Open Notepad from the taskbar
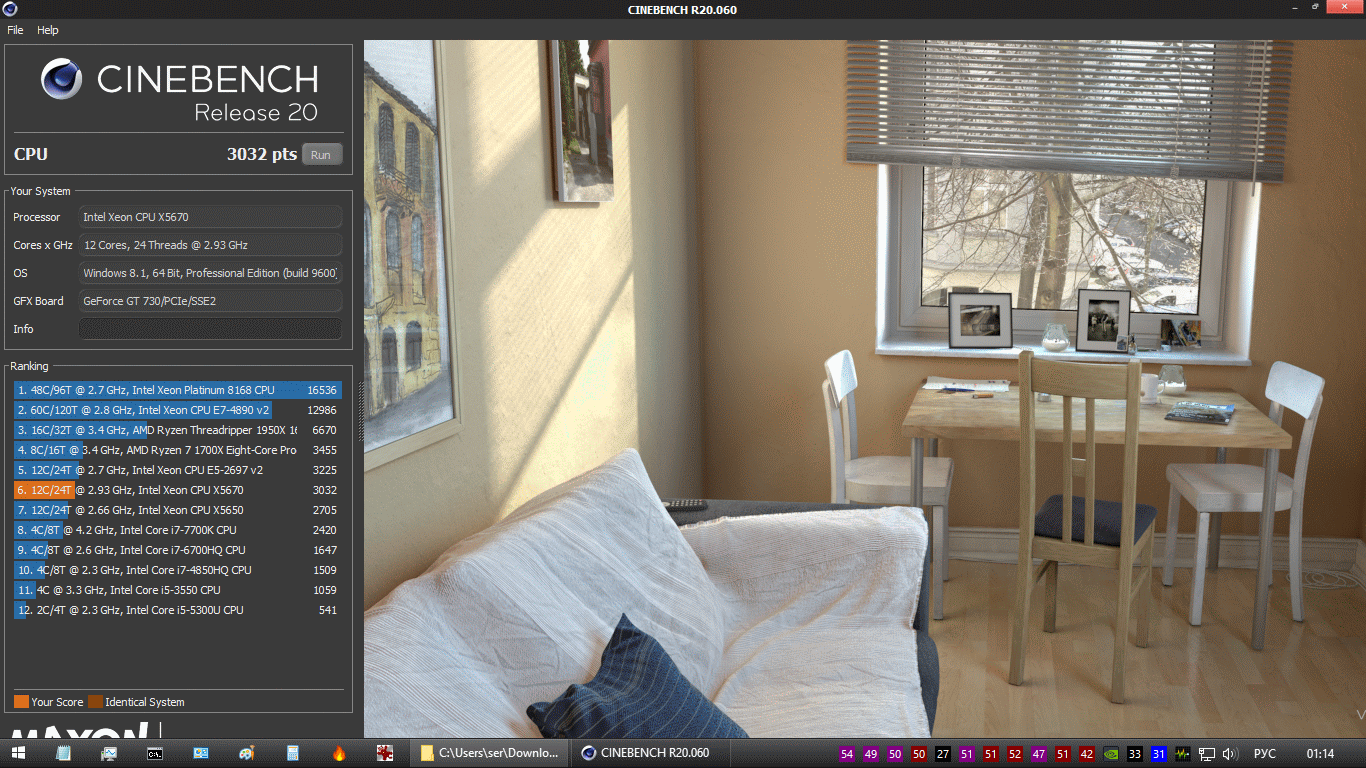Viewport: 1366px width, 768px height. (64, 753)
